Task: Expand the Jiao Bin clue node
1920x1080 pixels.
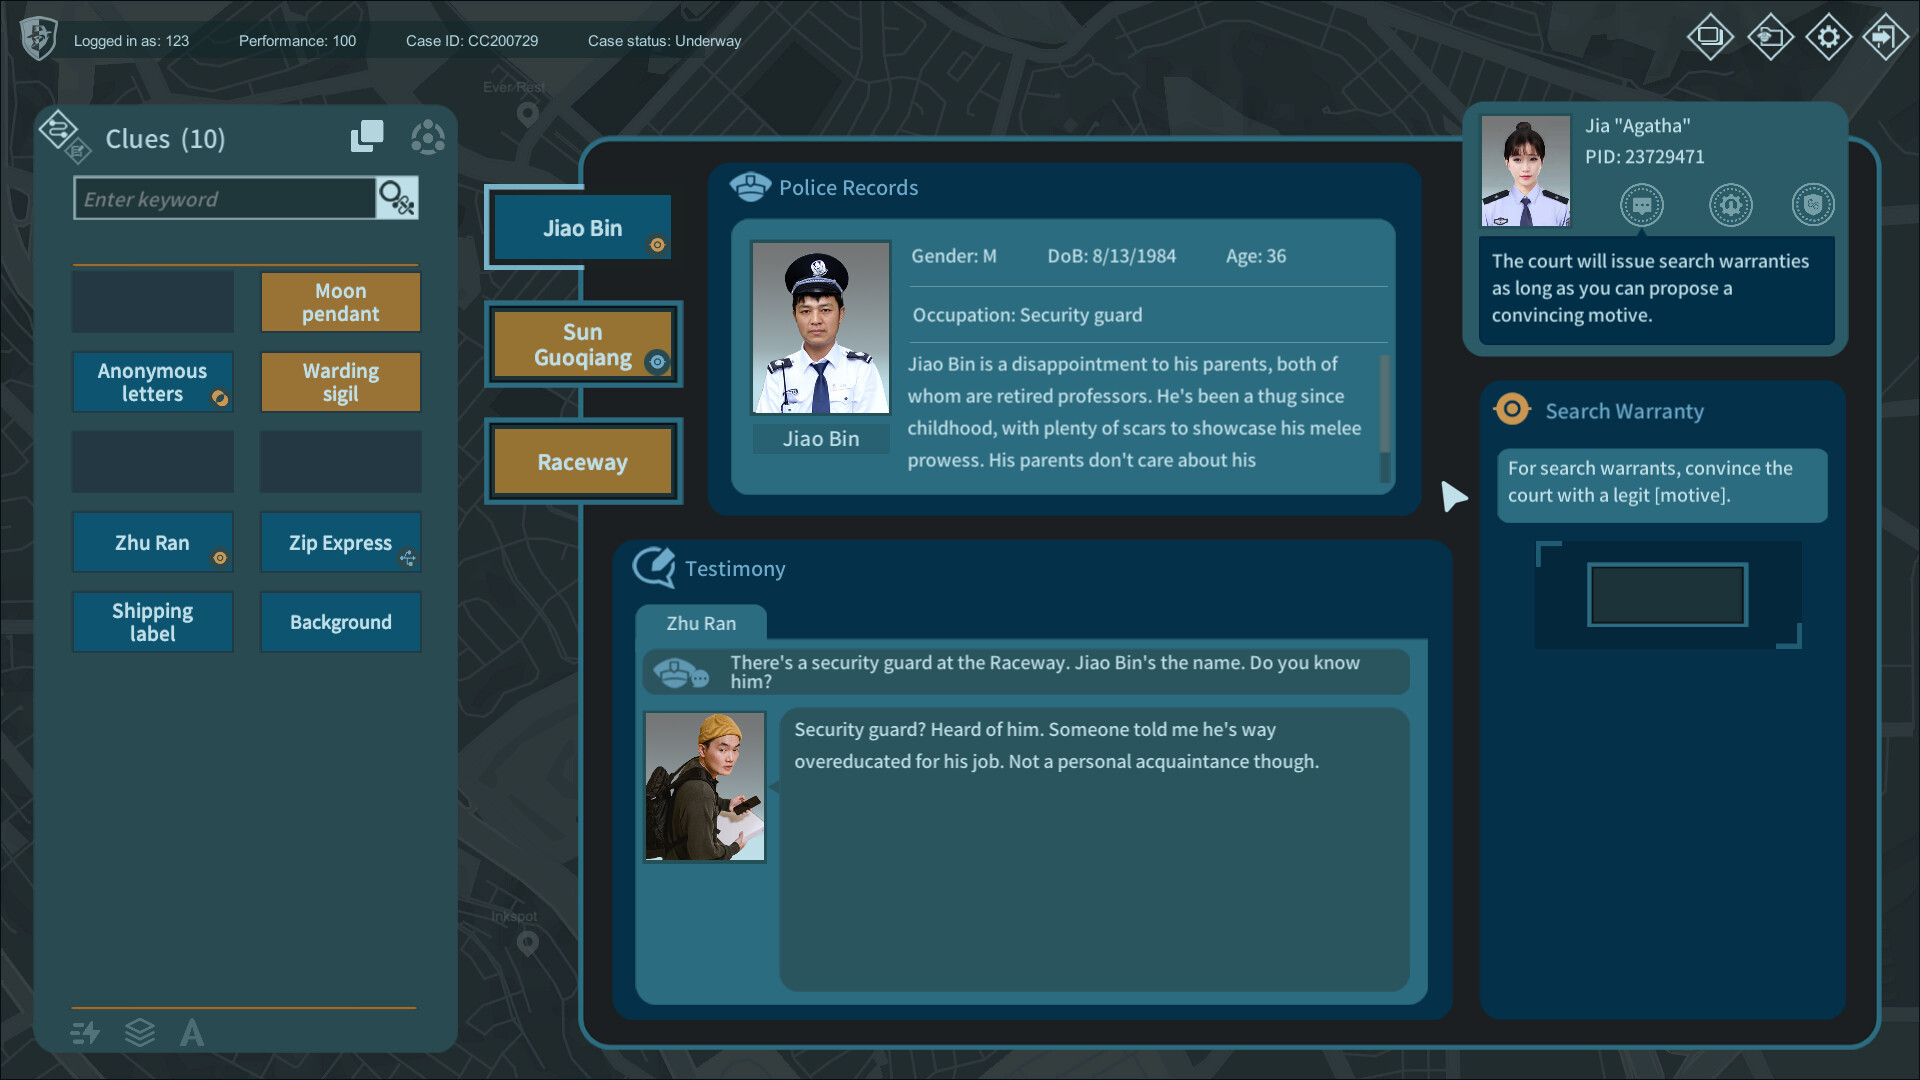Action: [658, 244]
